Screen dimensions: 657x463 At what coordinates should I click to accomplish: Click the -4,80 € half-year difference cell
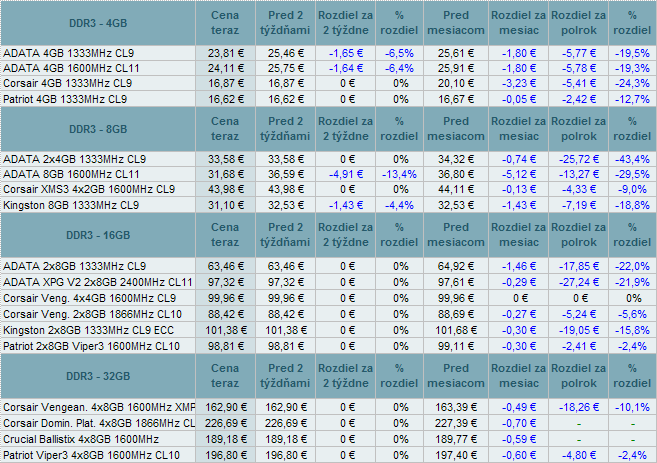[579, 455]
